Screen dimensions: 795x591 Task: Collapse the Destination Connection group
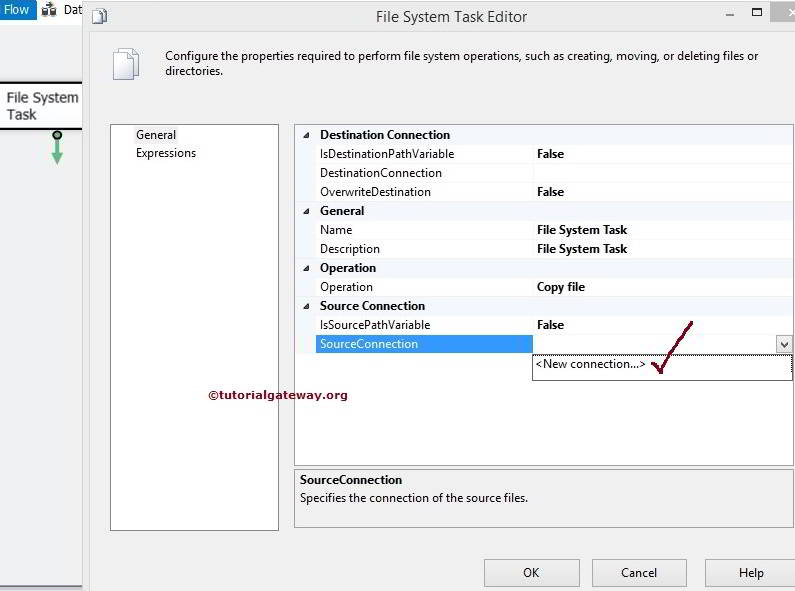tap(306, 135)
